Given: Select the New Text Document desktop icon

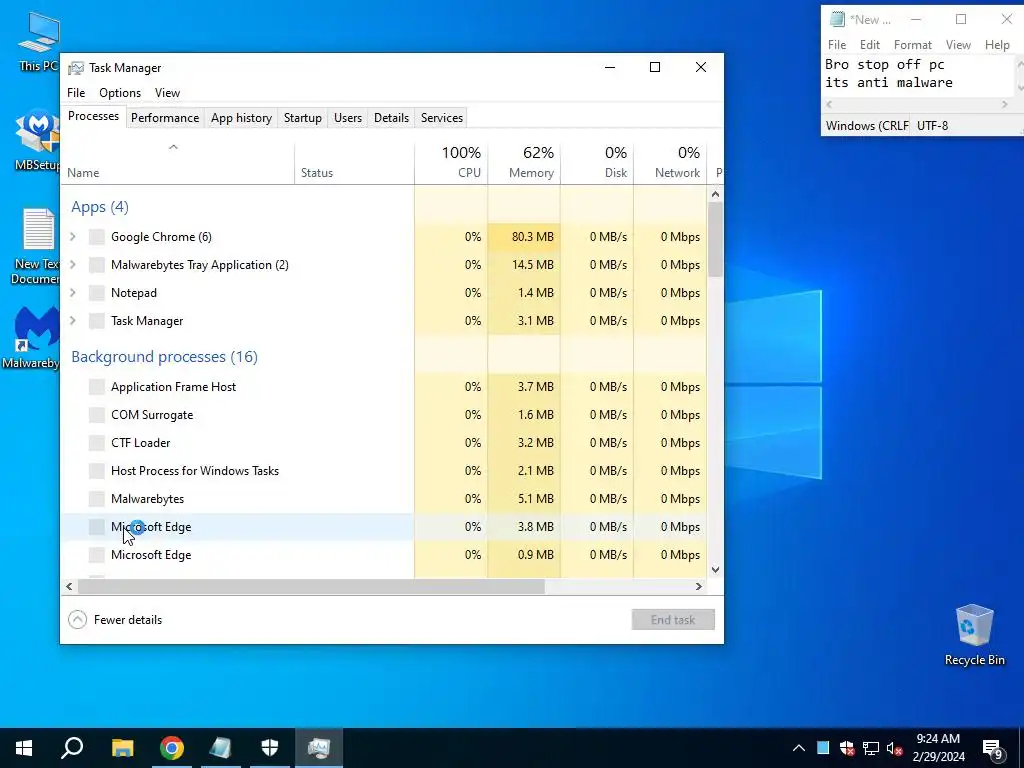Looking at the screenshot, I should (x=38, y=246).
